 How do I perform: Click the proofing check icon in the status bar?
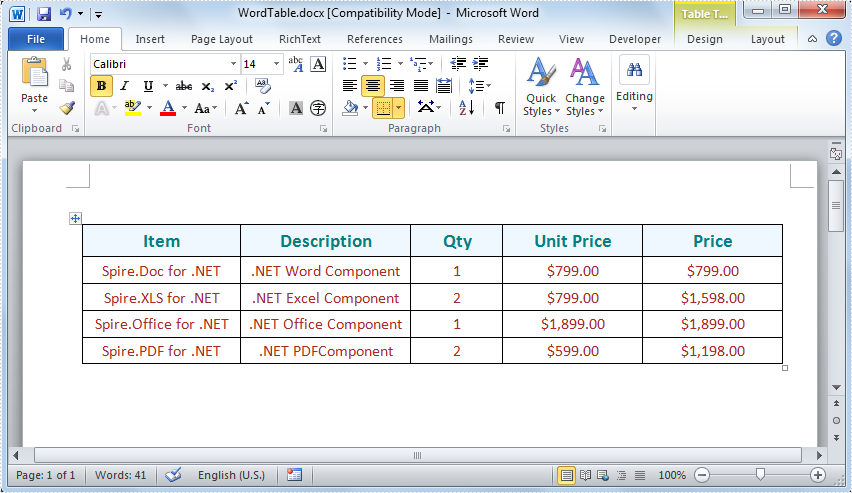coord(173,475)
